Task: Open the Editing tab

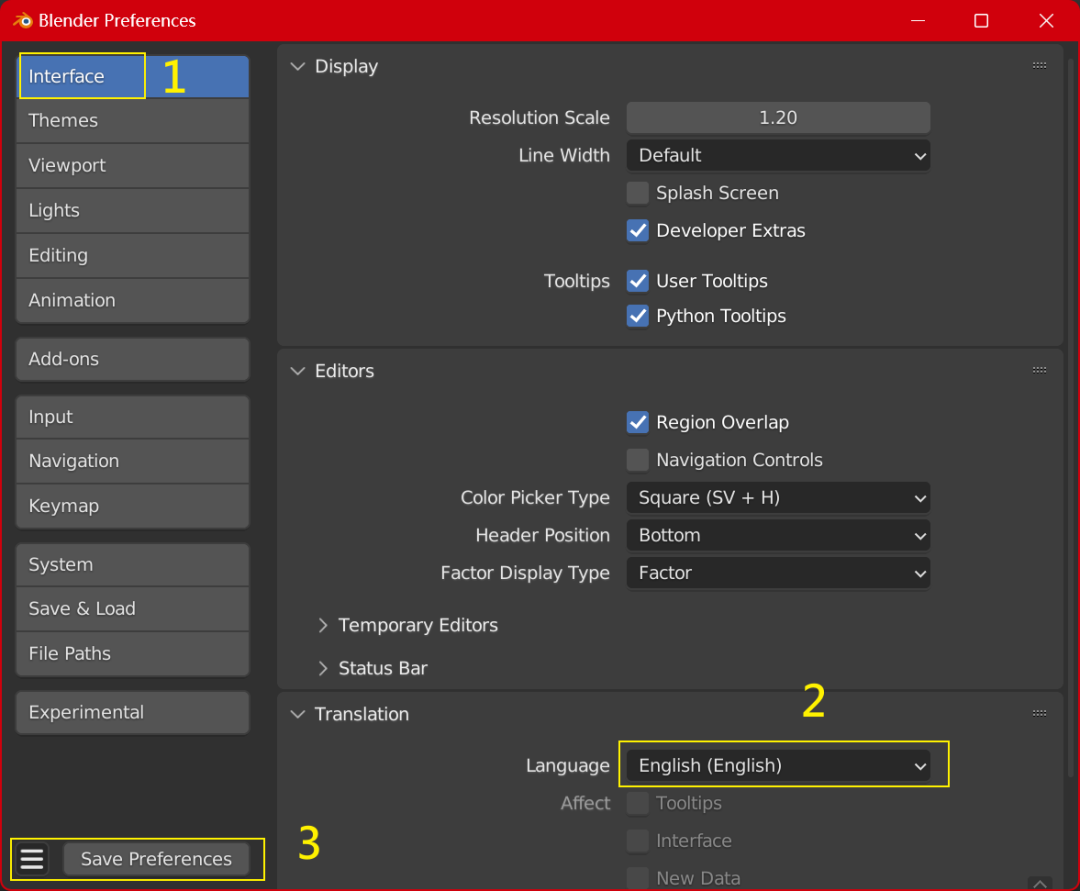Action: (x=133, y=255)
